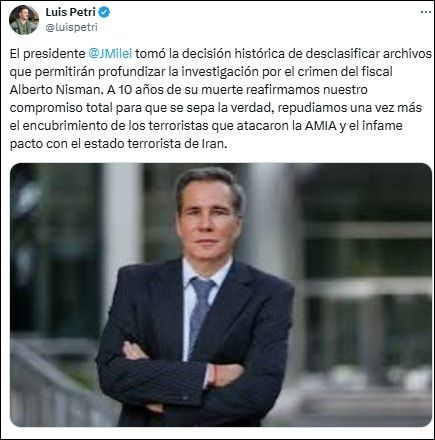
Task: Click 'desclasificar archivos' in the first line
Action: [368, 54]
